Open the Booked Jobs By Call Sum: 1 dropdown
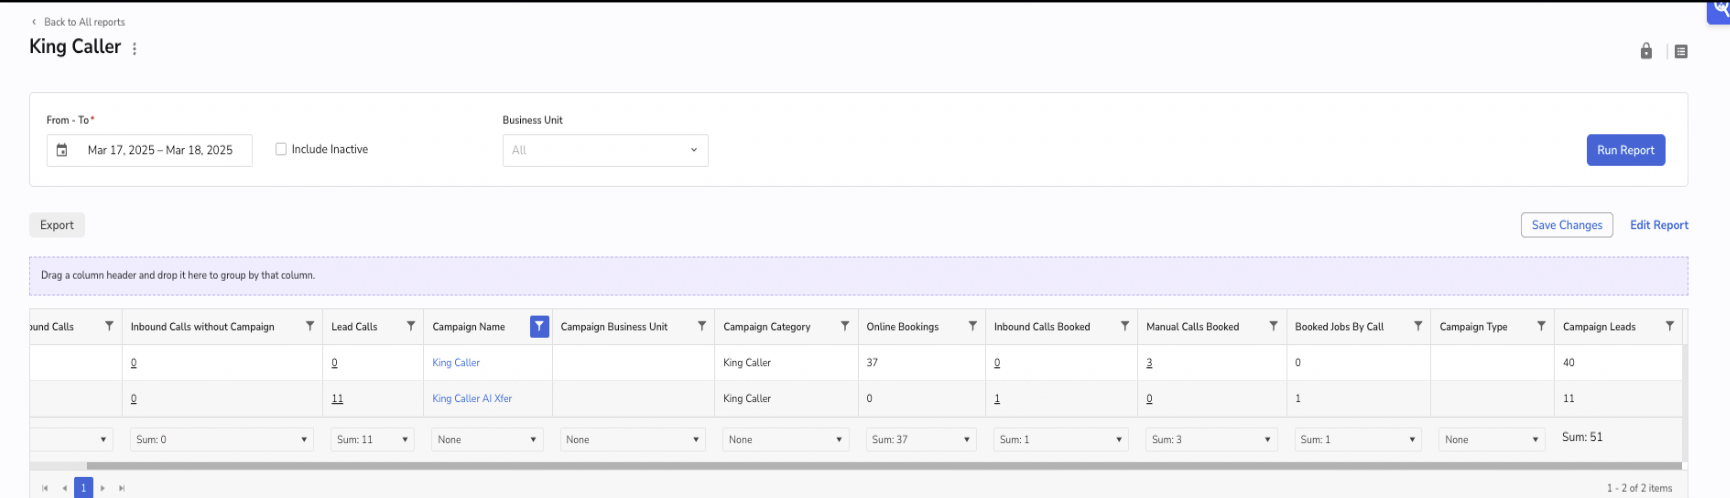This screenshot has width=1730, height=498. (1358, 439)
